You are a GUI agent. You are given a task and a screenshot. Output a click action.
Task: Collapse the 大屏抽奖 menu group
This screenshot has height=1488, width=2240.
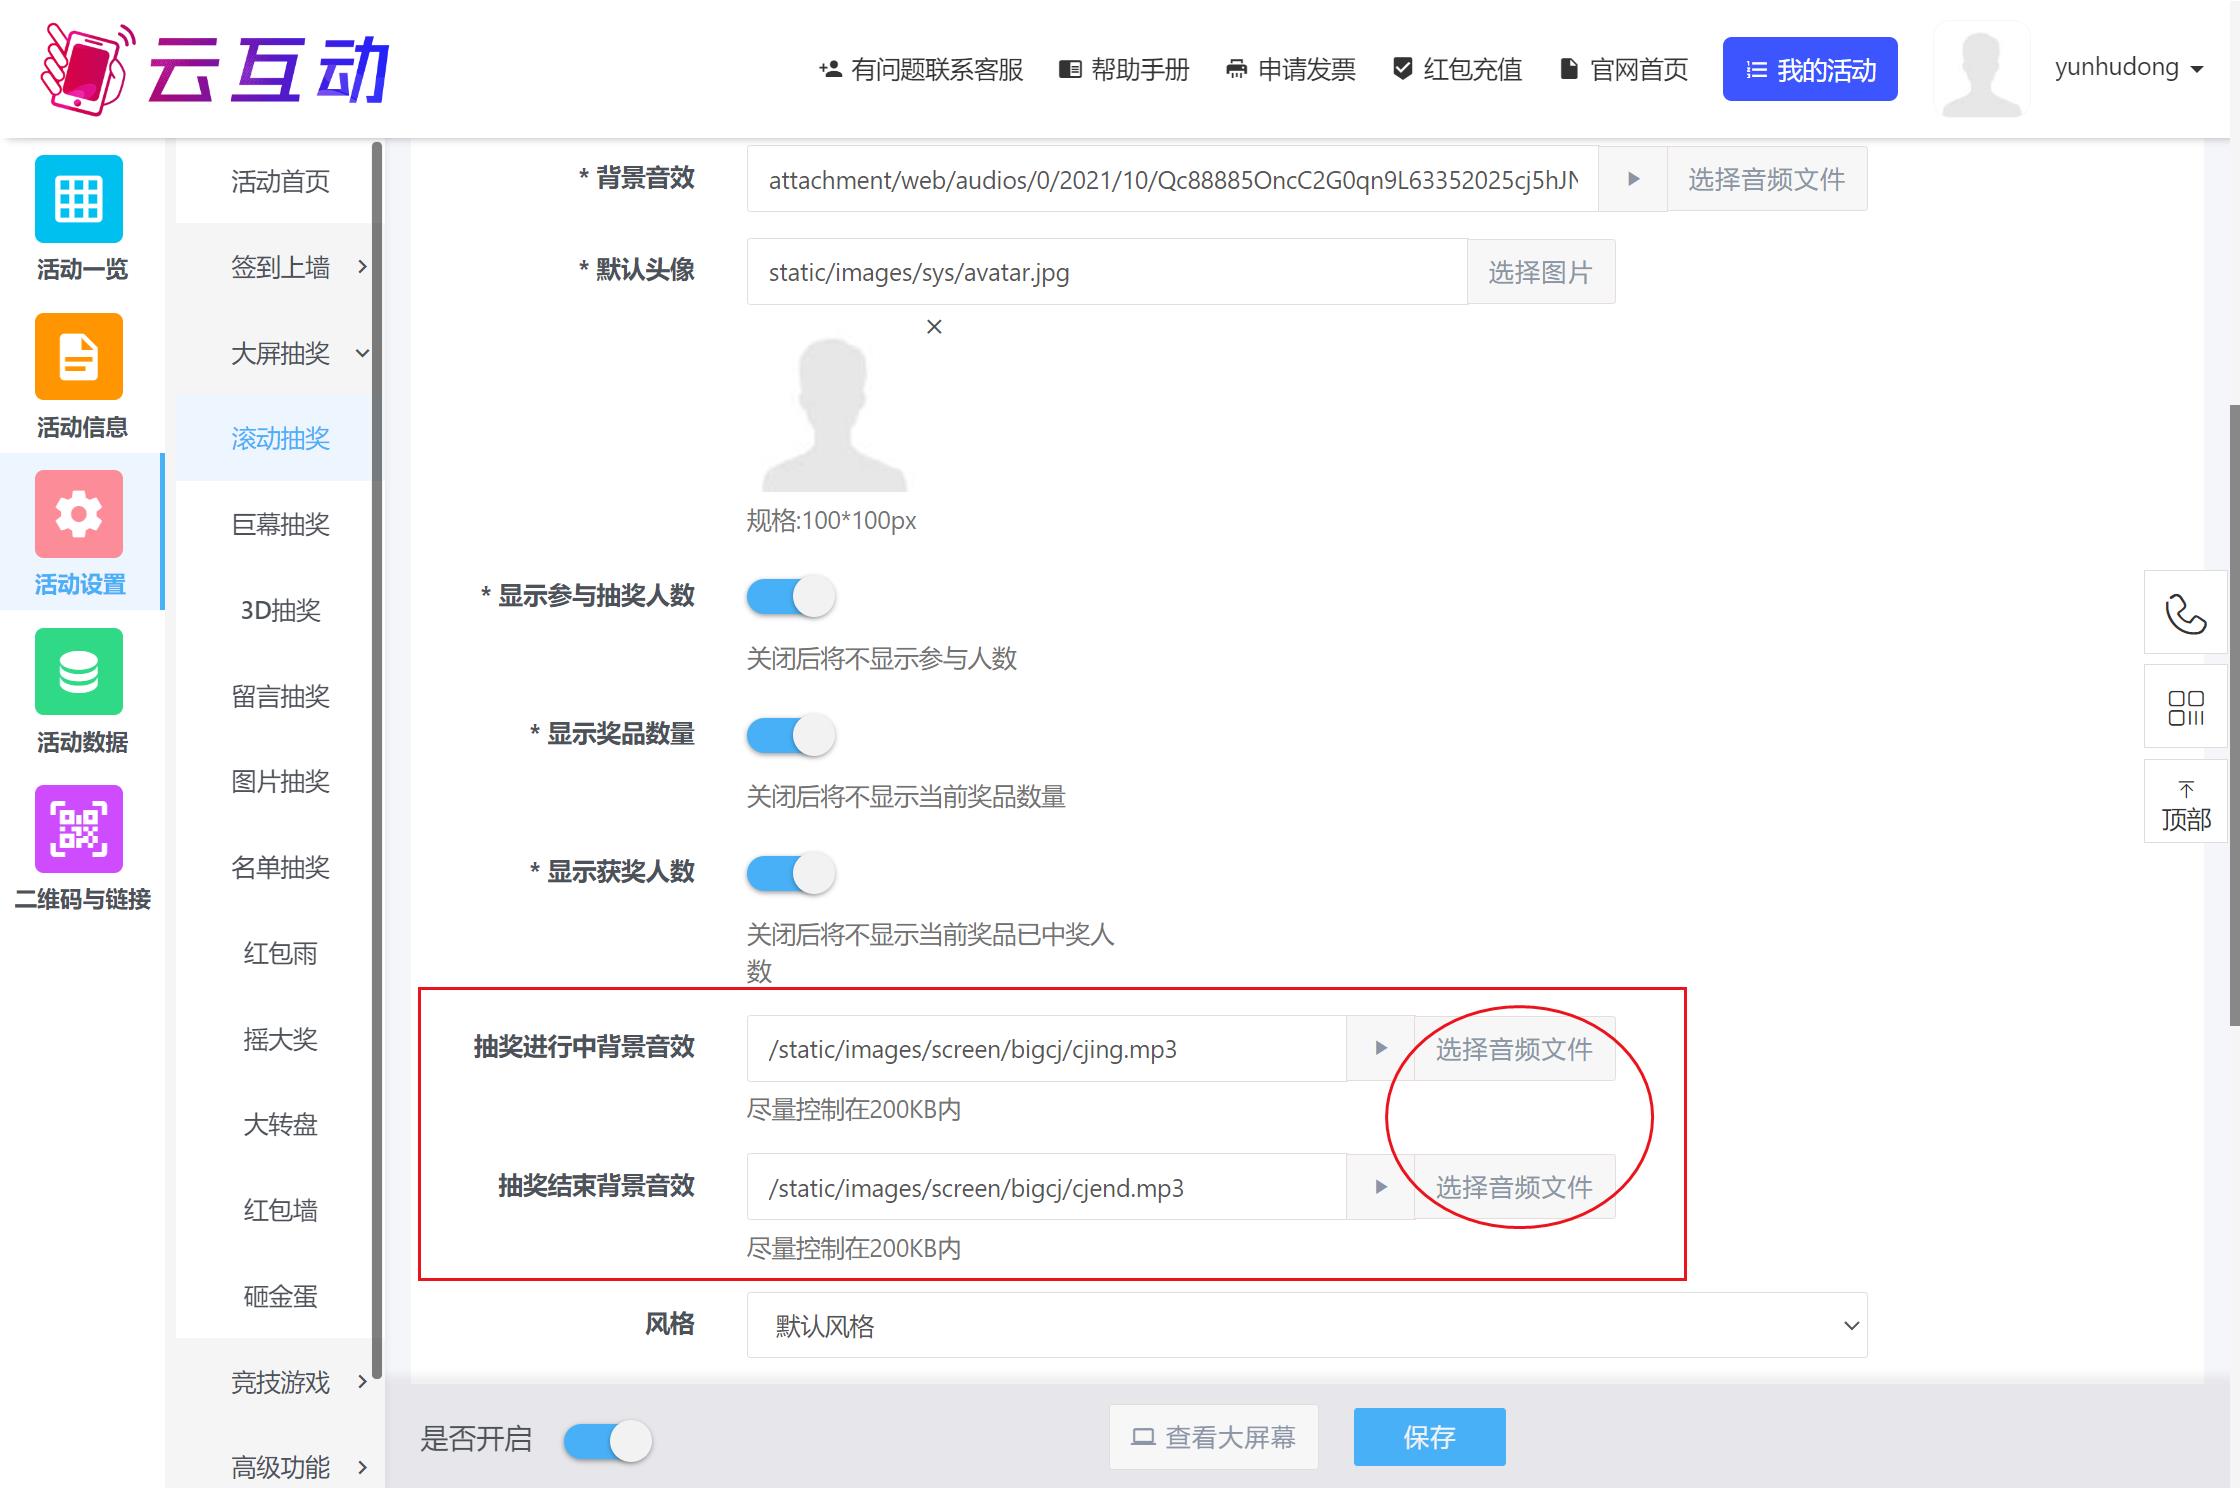(x=281, y=353)
